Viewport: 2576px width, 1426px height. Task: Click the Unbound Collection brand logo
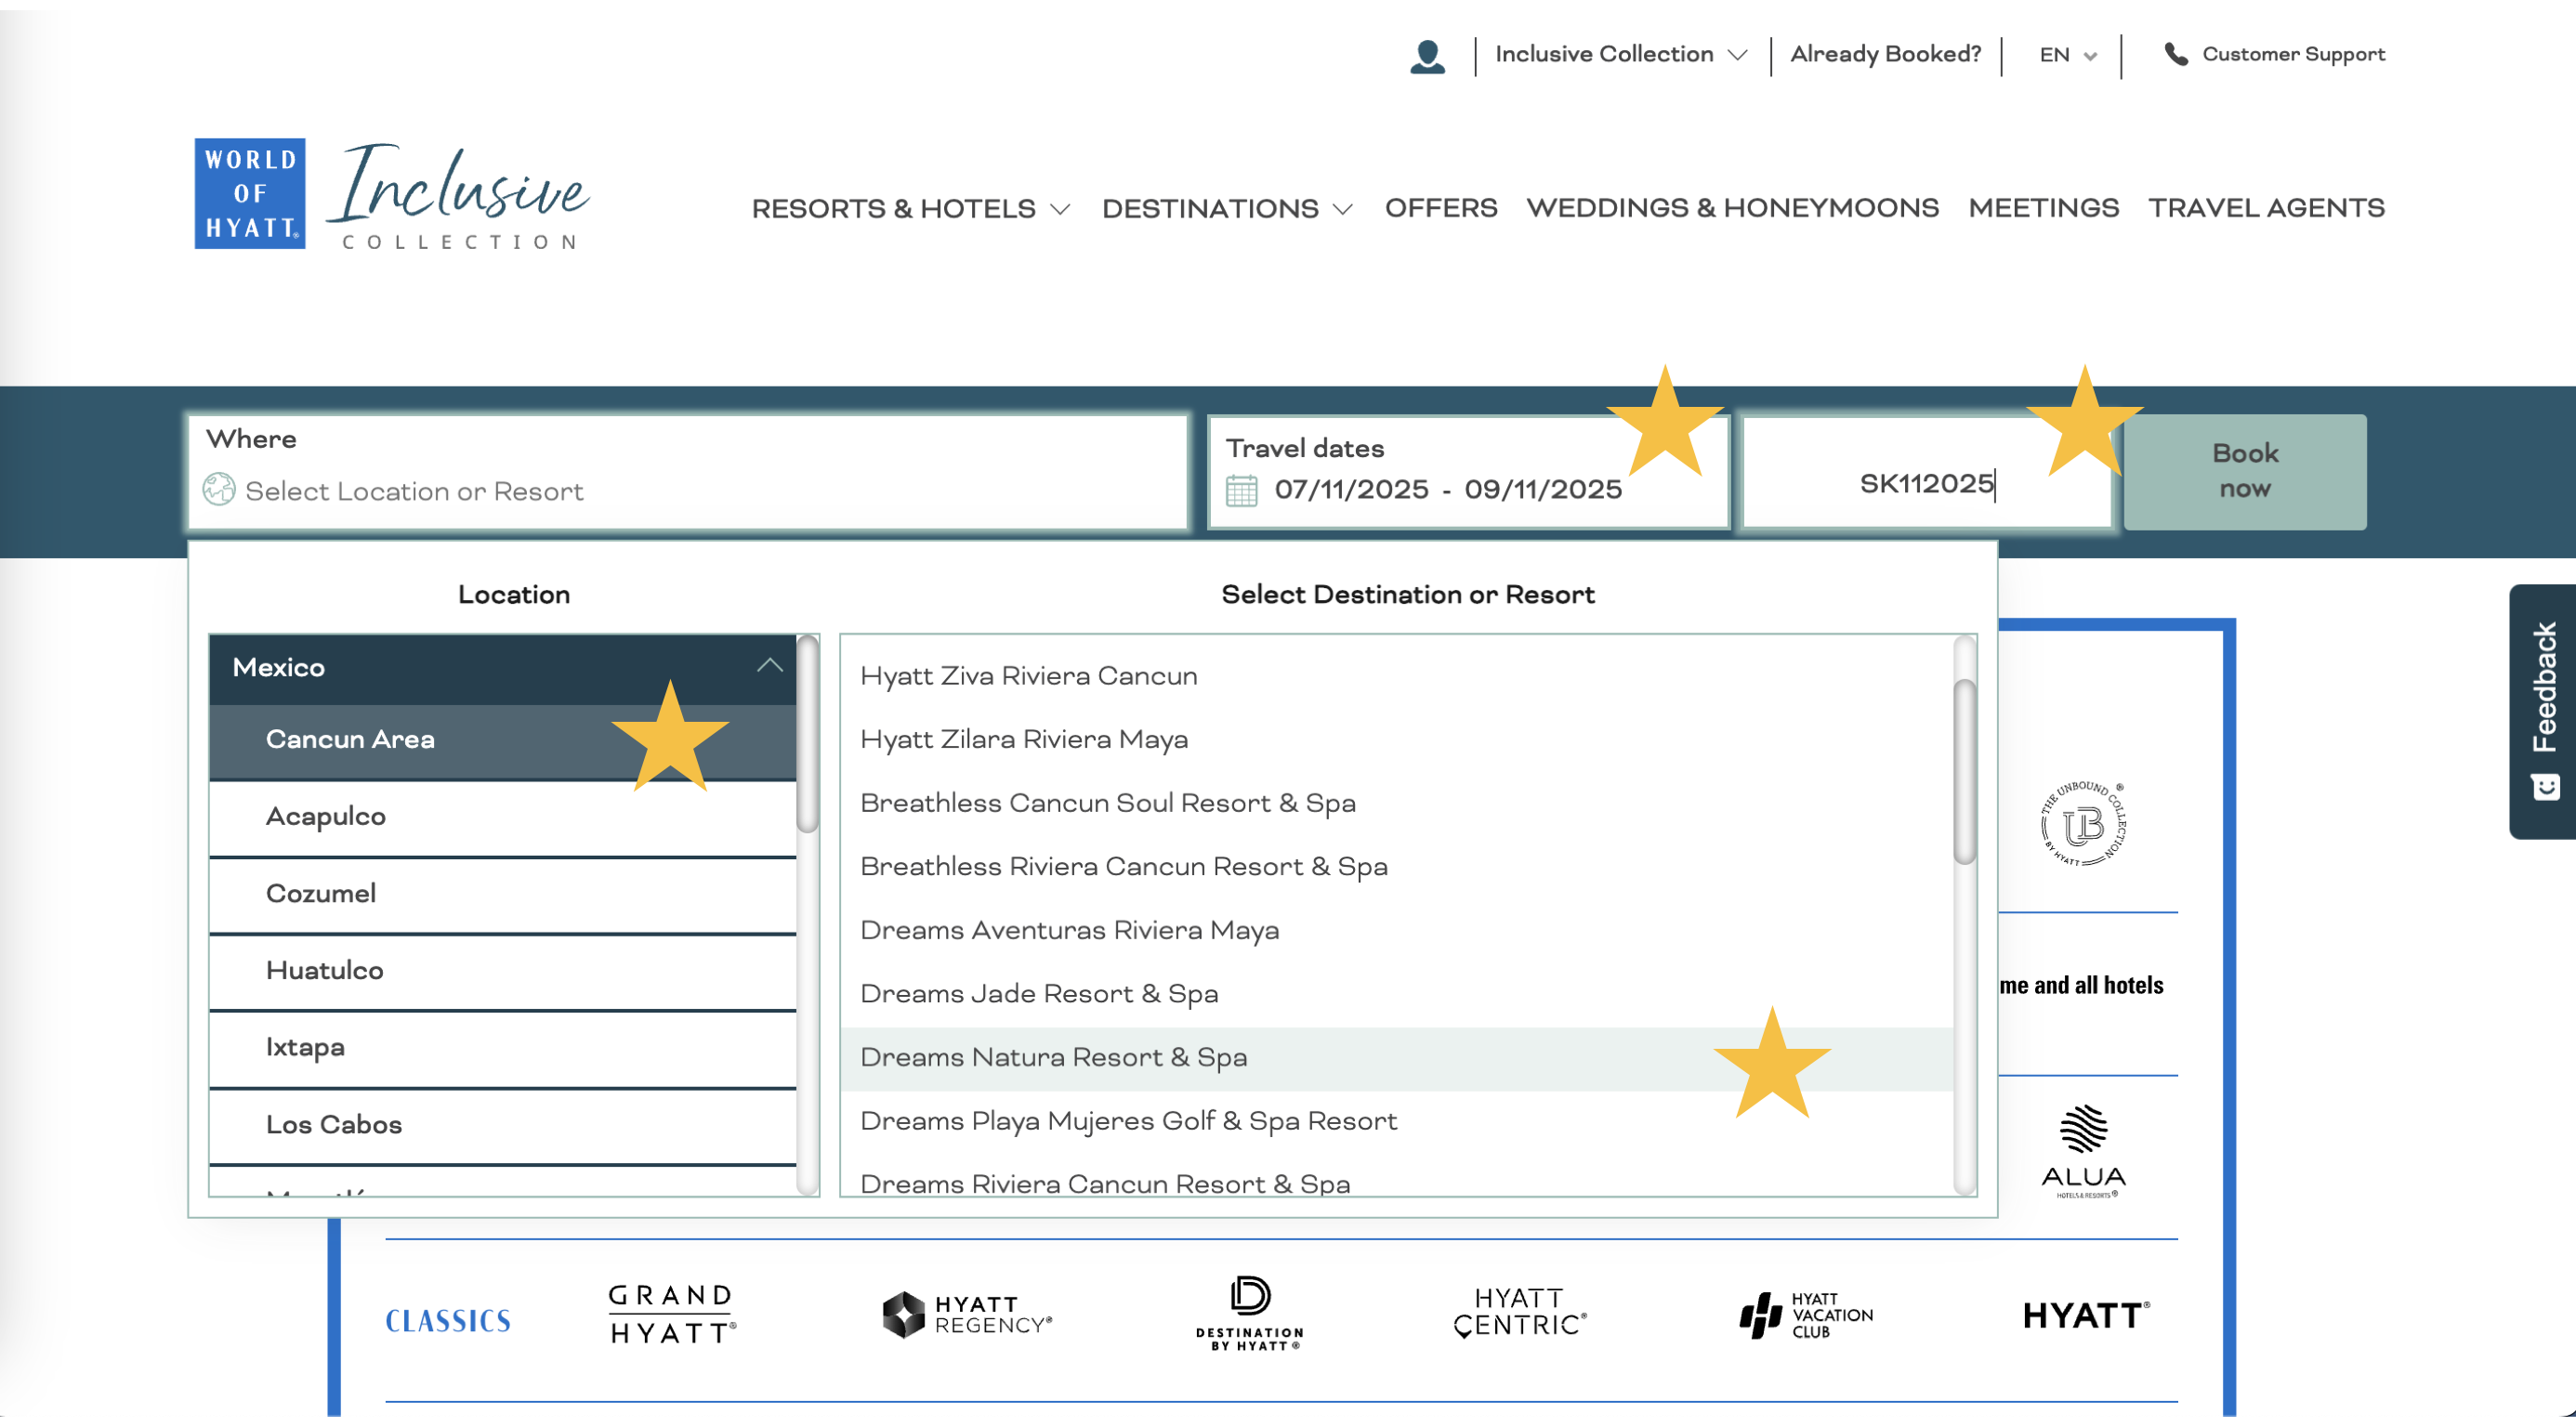coord(2083,824)
